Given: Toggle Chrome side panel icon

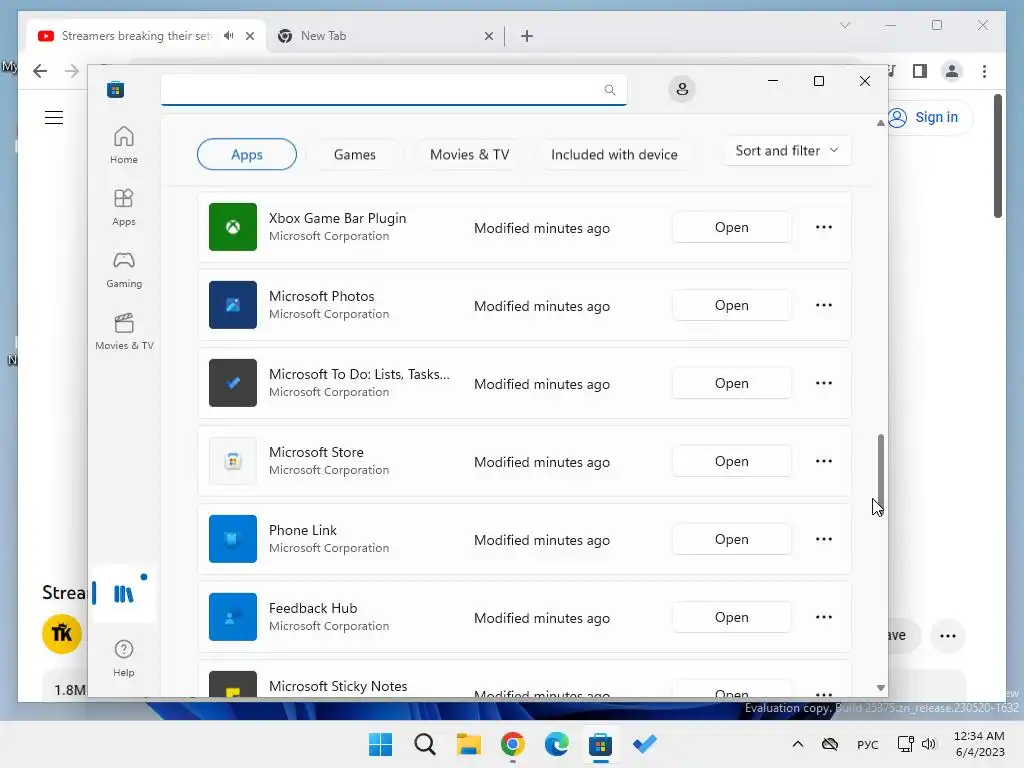Looking at the screenshot, I should coord(920,71).
